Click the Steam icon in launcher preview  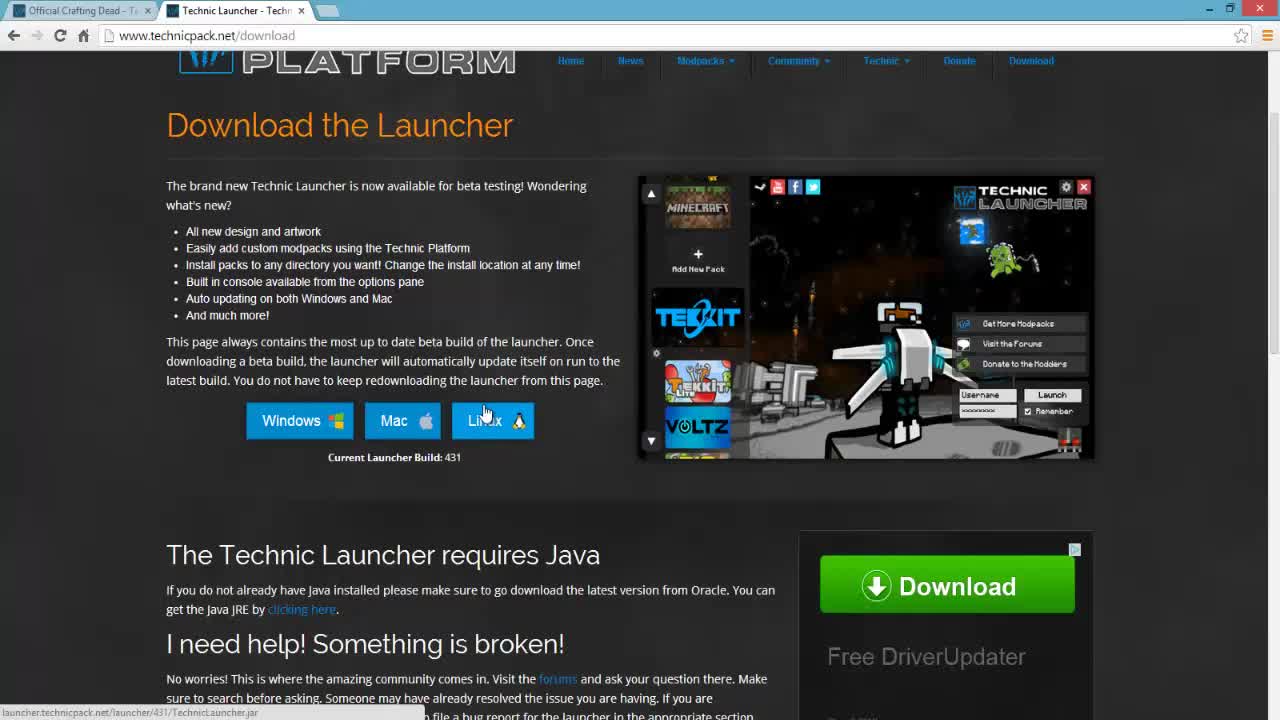(x=760, y=187)
